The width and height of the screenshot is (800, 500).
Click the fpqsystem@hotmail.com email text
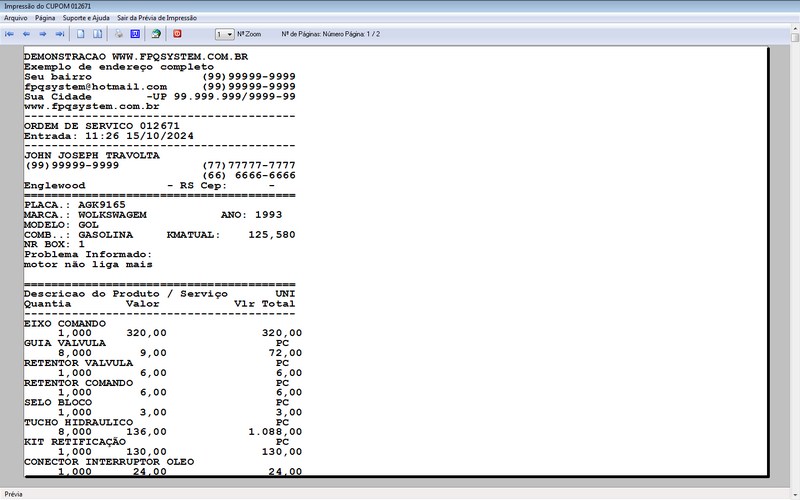tap(95, 87)
